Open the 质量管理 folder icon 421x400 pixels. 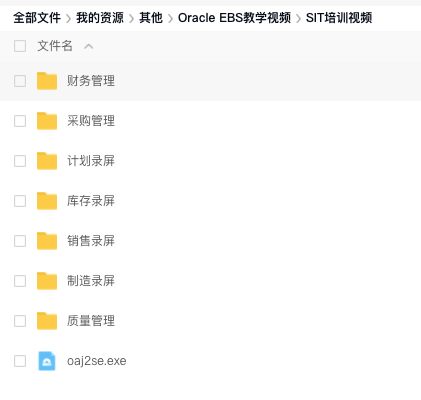click(47, 321)
